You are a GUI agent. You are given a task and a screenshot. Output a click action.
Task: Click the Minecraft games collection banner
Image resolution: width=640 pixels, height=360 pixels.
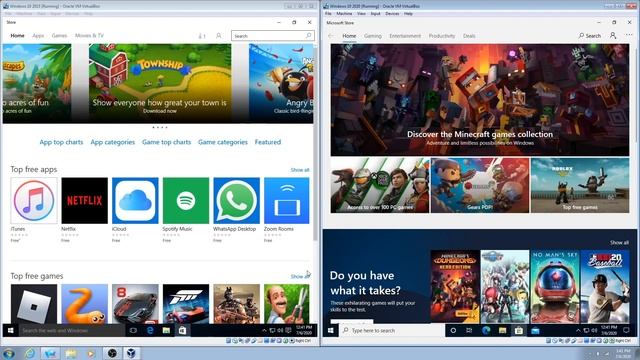pyautogui.click(x=480, y=100)
